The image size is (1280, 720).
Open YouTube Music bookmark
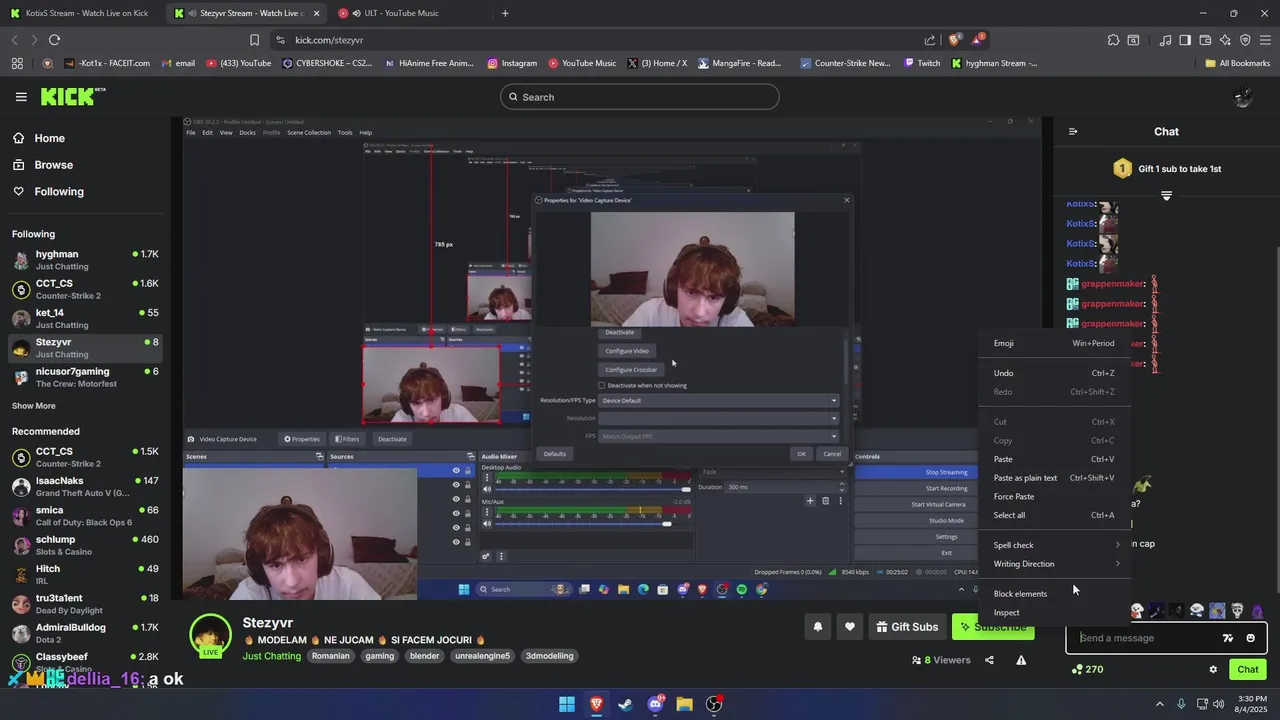[582, 63]
